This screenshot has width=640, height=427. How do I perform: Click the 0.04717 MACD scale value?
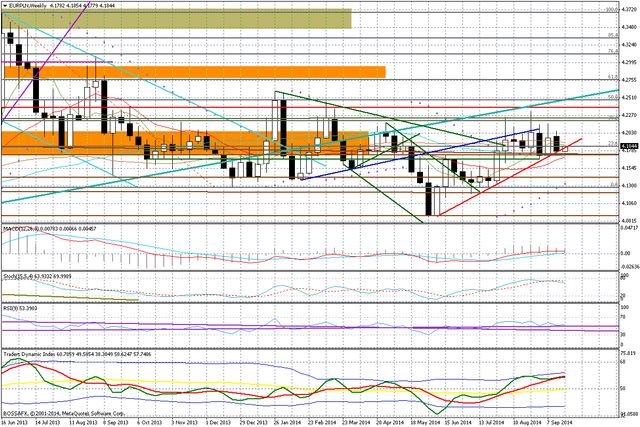[x=628, y=229]
